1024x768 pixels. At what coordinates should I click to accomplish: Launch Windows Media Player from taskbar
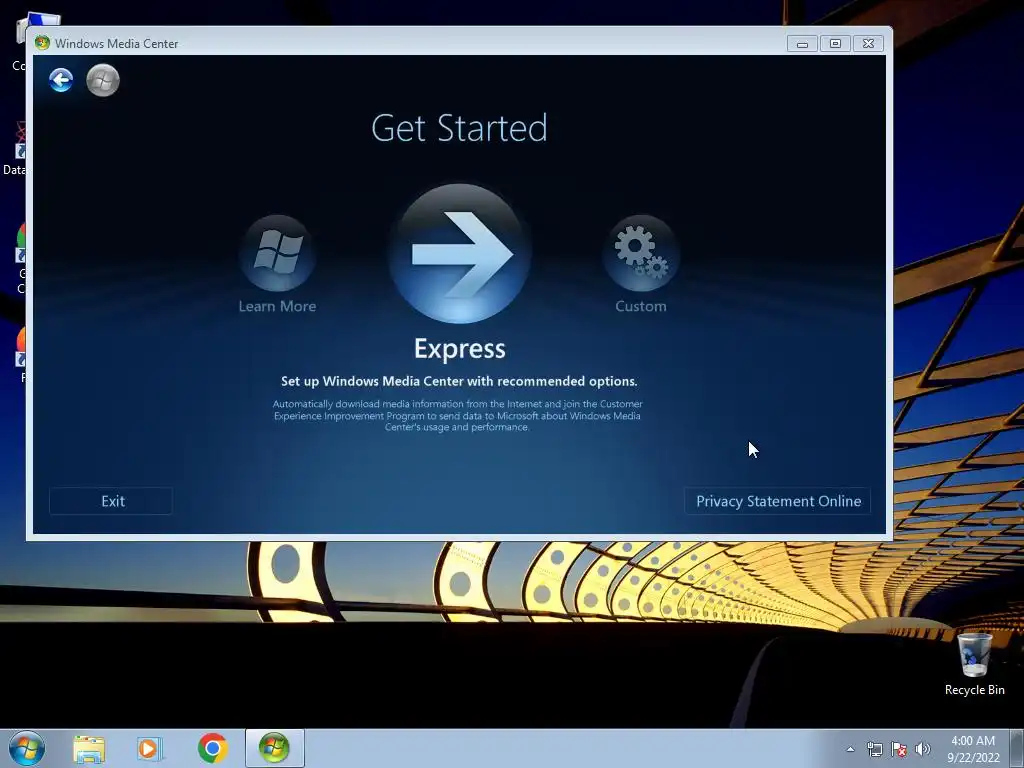(x=150, y=749)
